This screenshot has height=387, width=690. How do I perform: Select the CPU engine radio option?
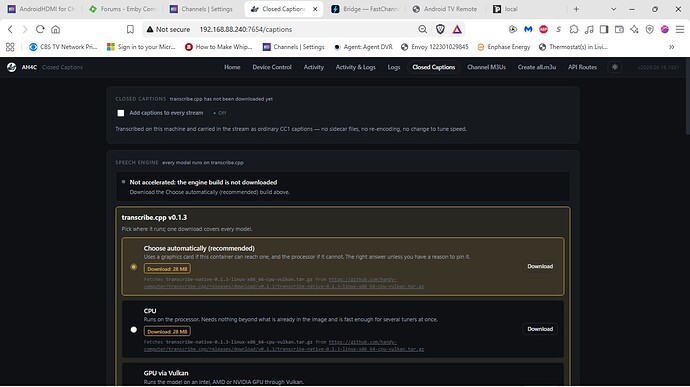(134, 329)
